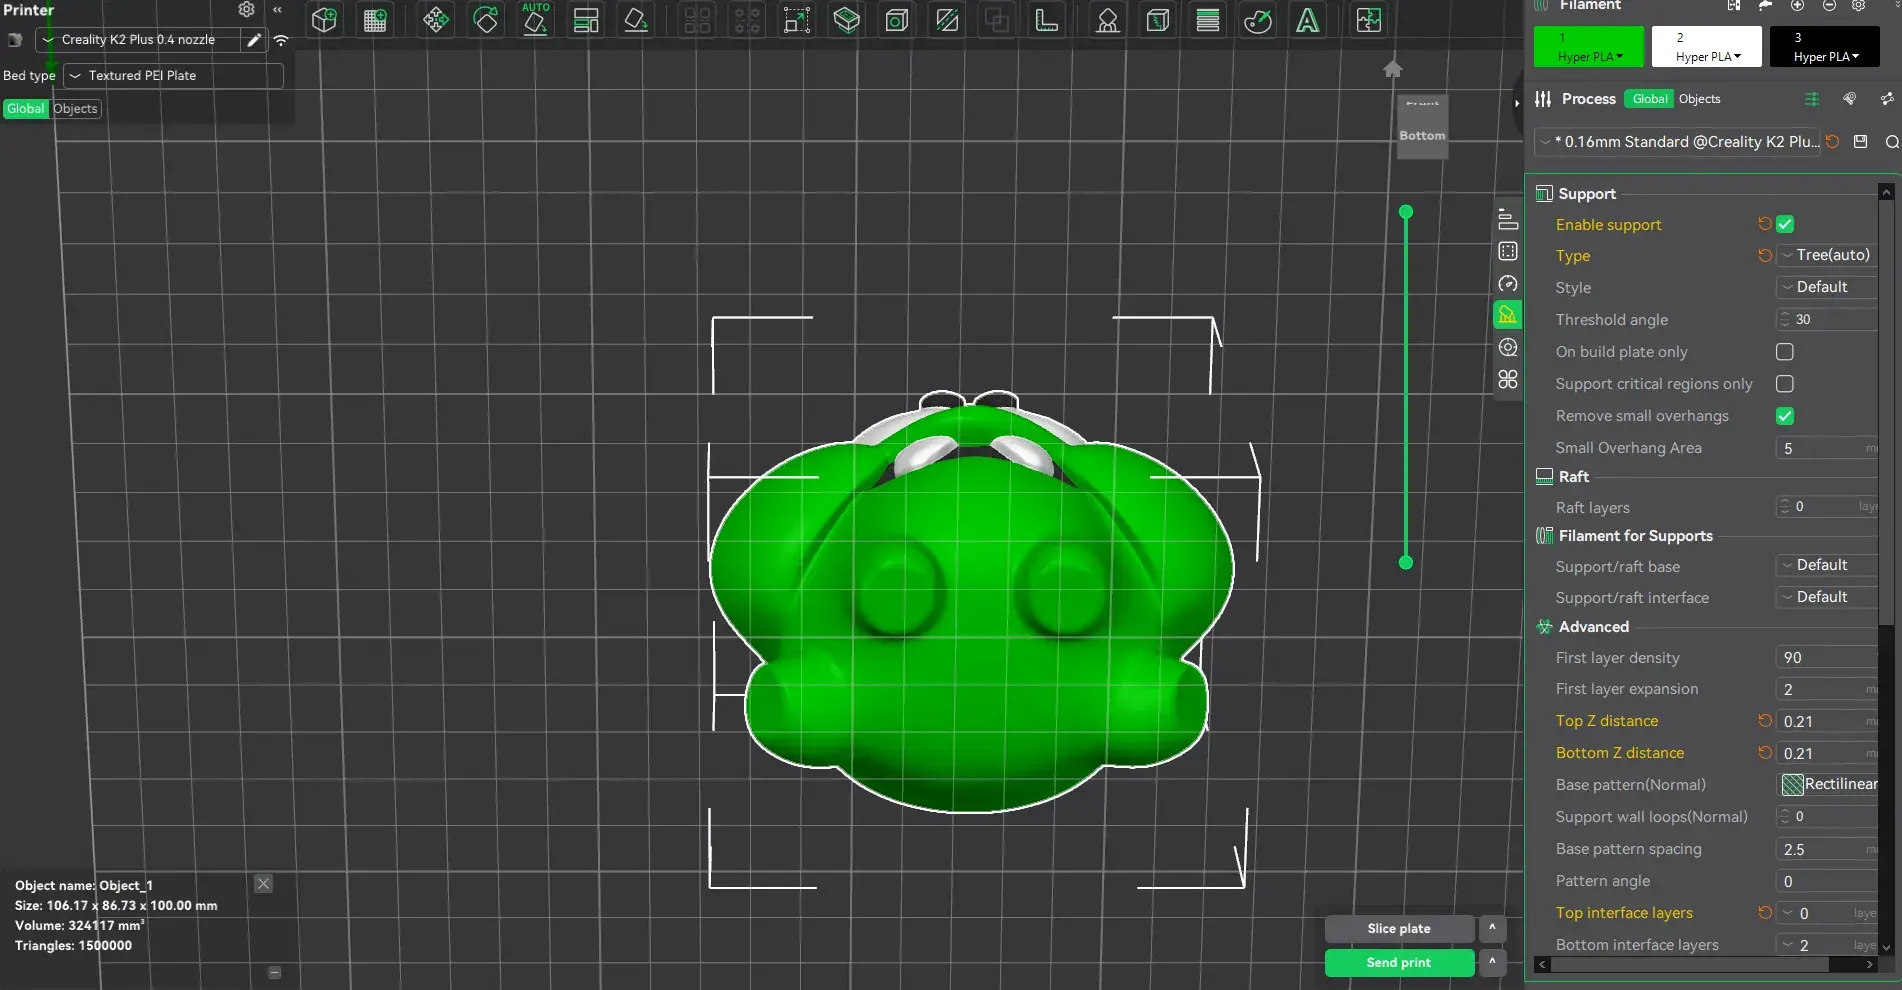Screen dimensions: 1902x990
Task: Open the Strength settings side tab
Action: [1507, 252]
